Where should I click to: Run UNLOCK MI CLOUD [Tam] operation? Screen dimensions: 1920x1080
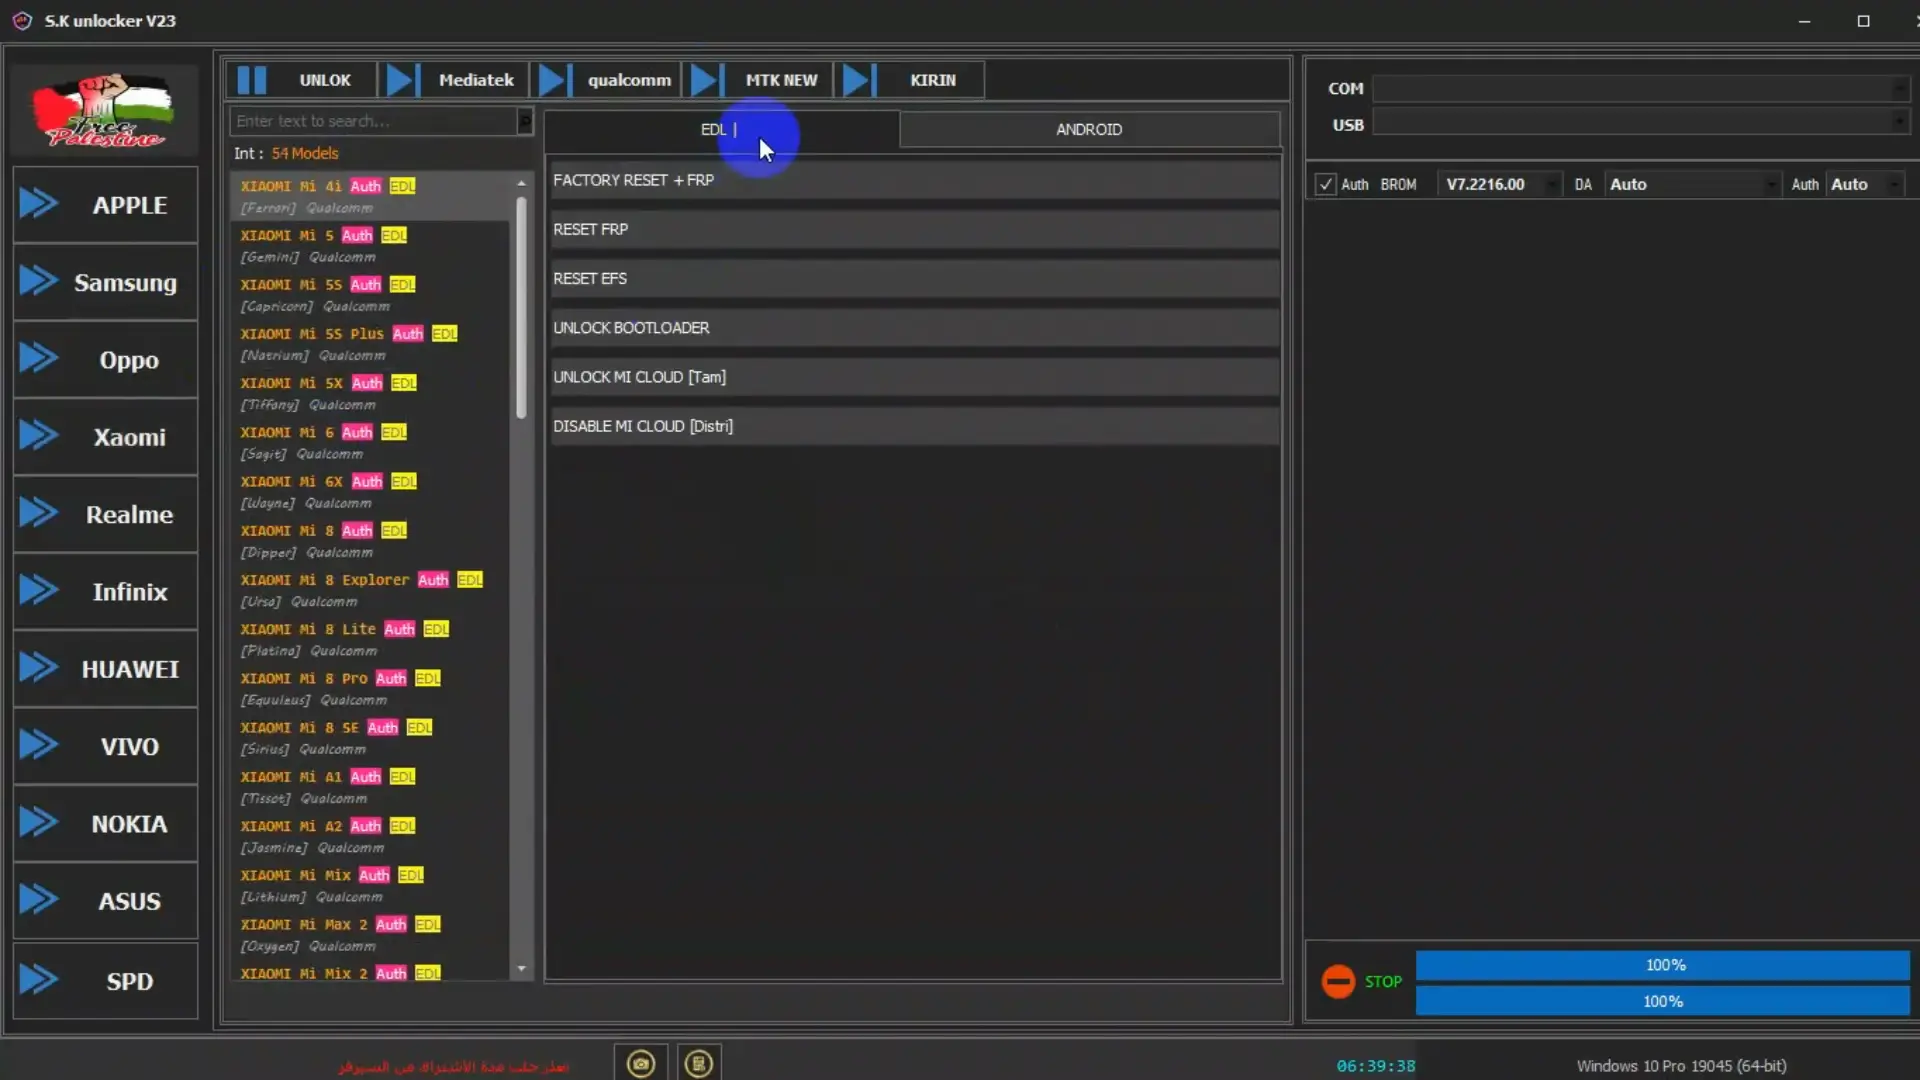(914, 377)
